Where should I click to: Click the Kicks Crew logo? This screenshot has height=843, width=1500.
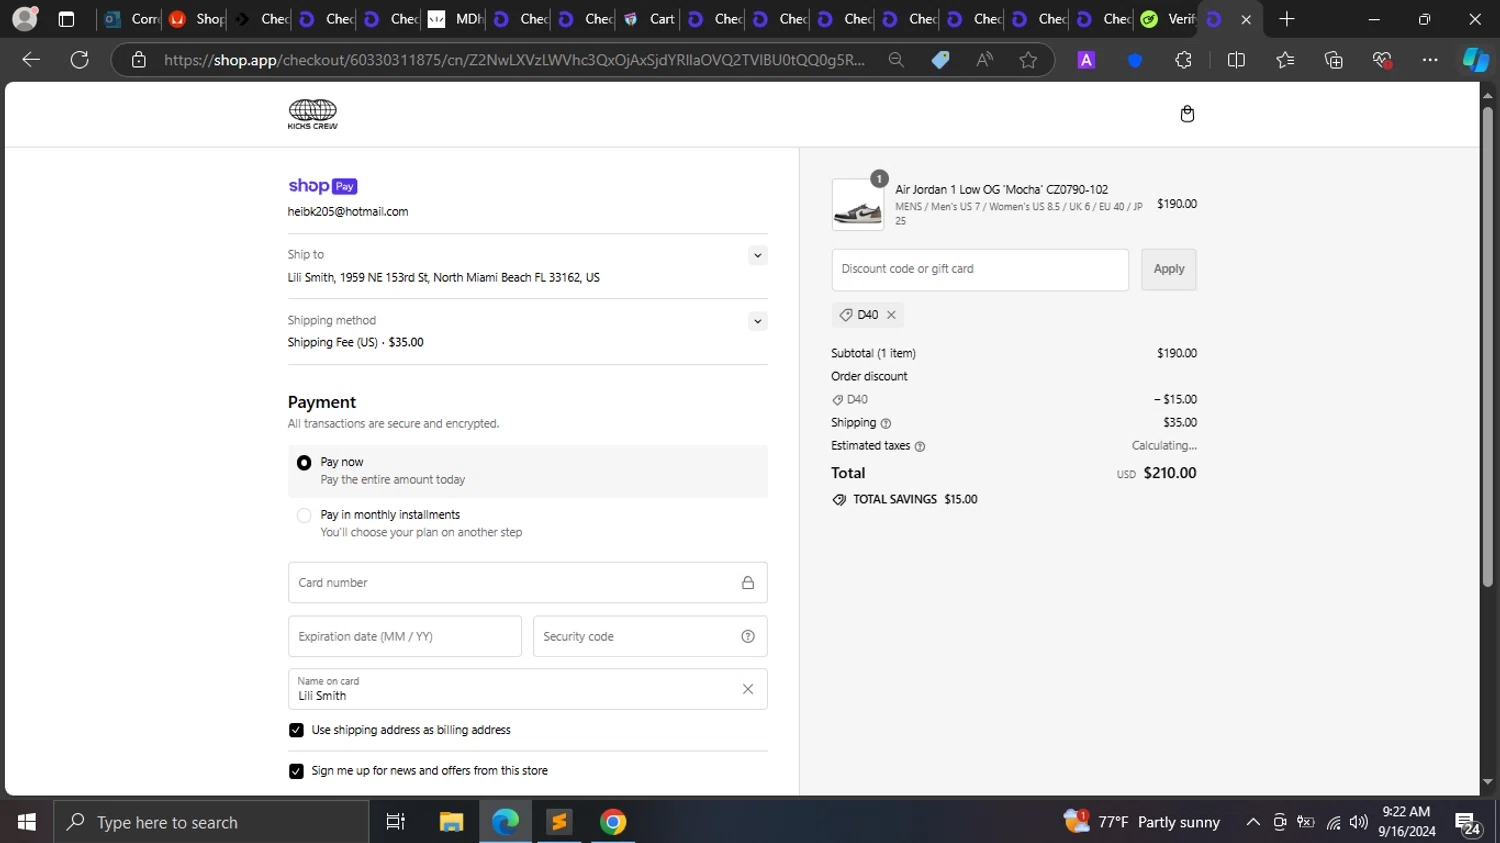pos(313,114)
